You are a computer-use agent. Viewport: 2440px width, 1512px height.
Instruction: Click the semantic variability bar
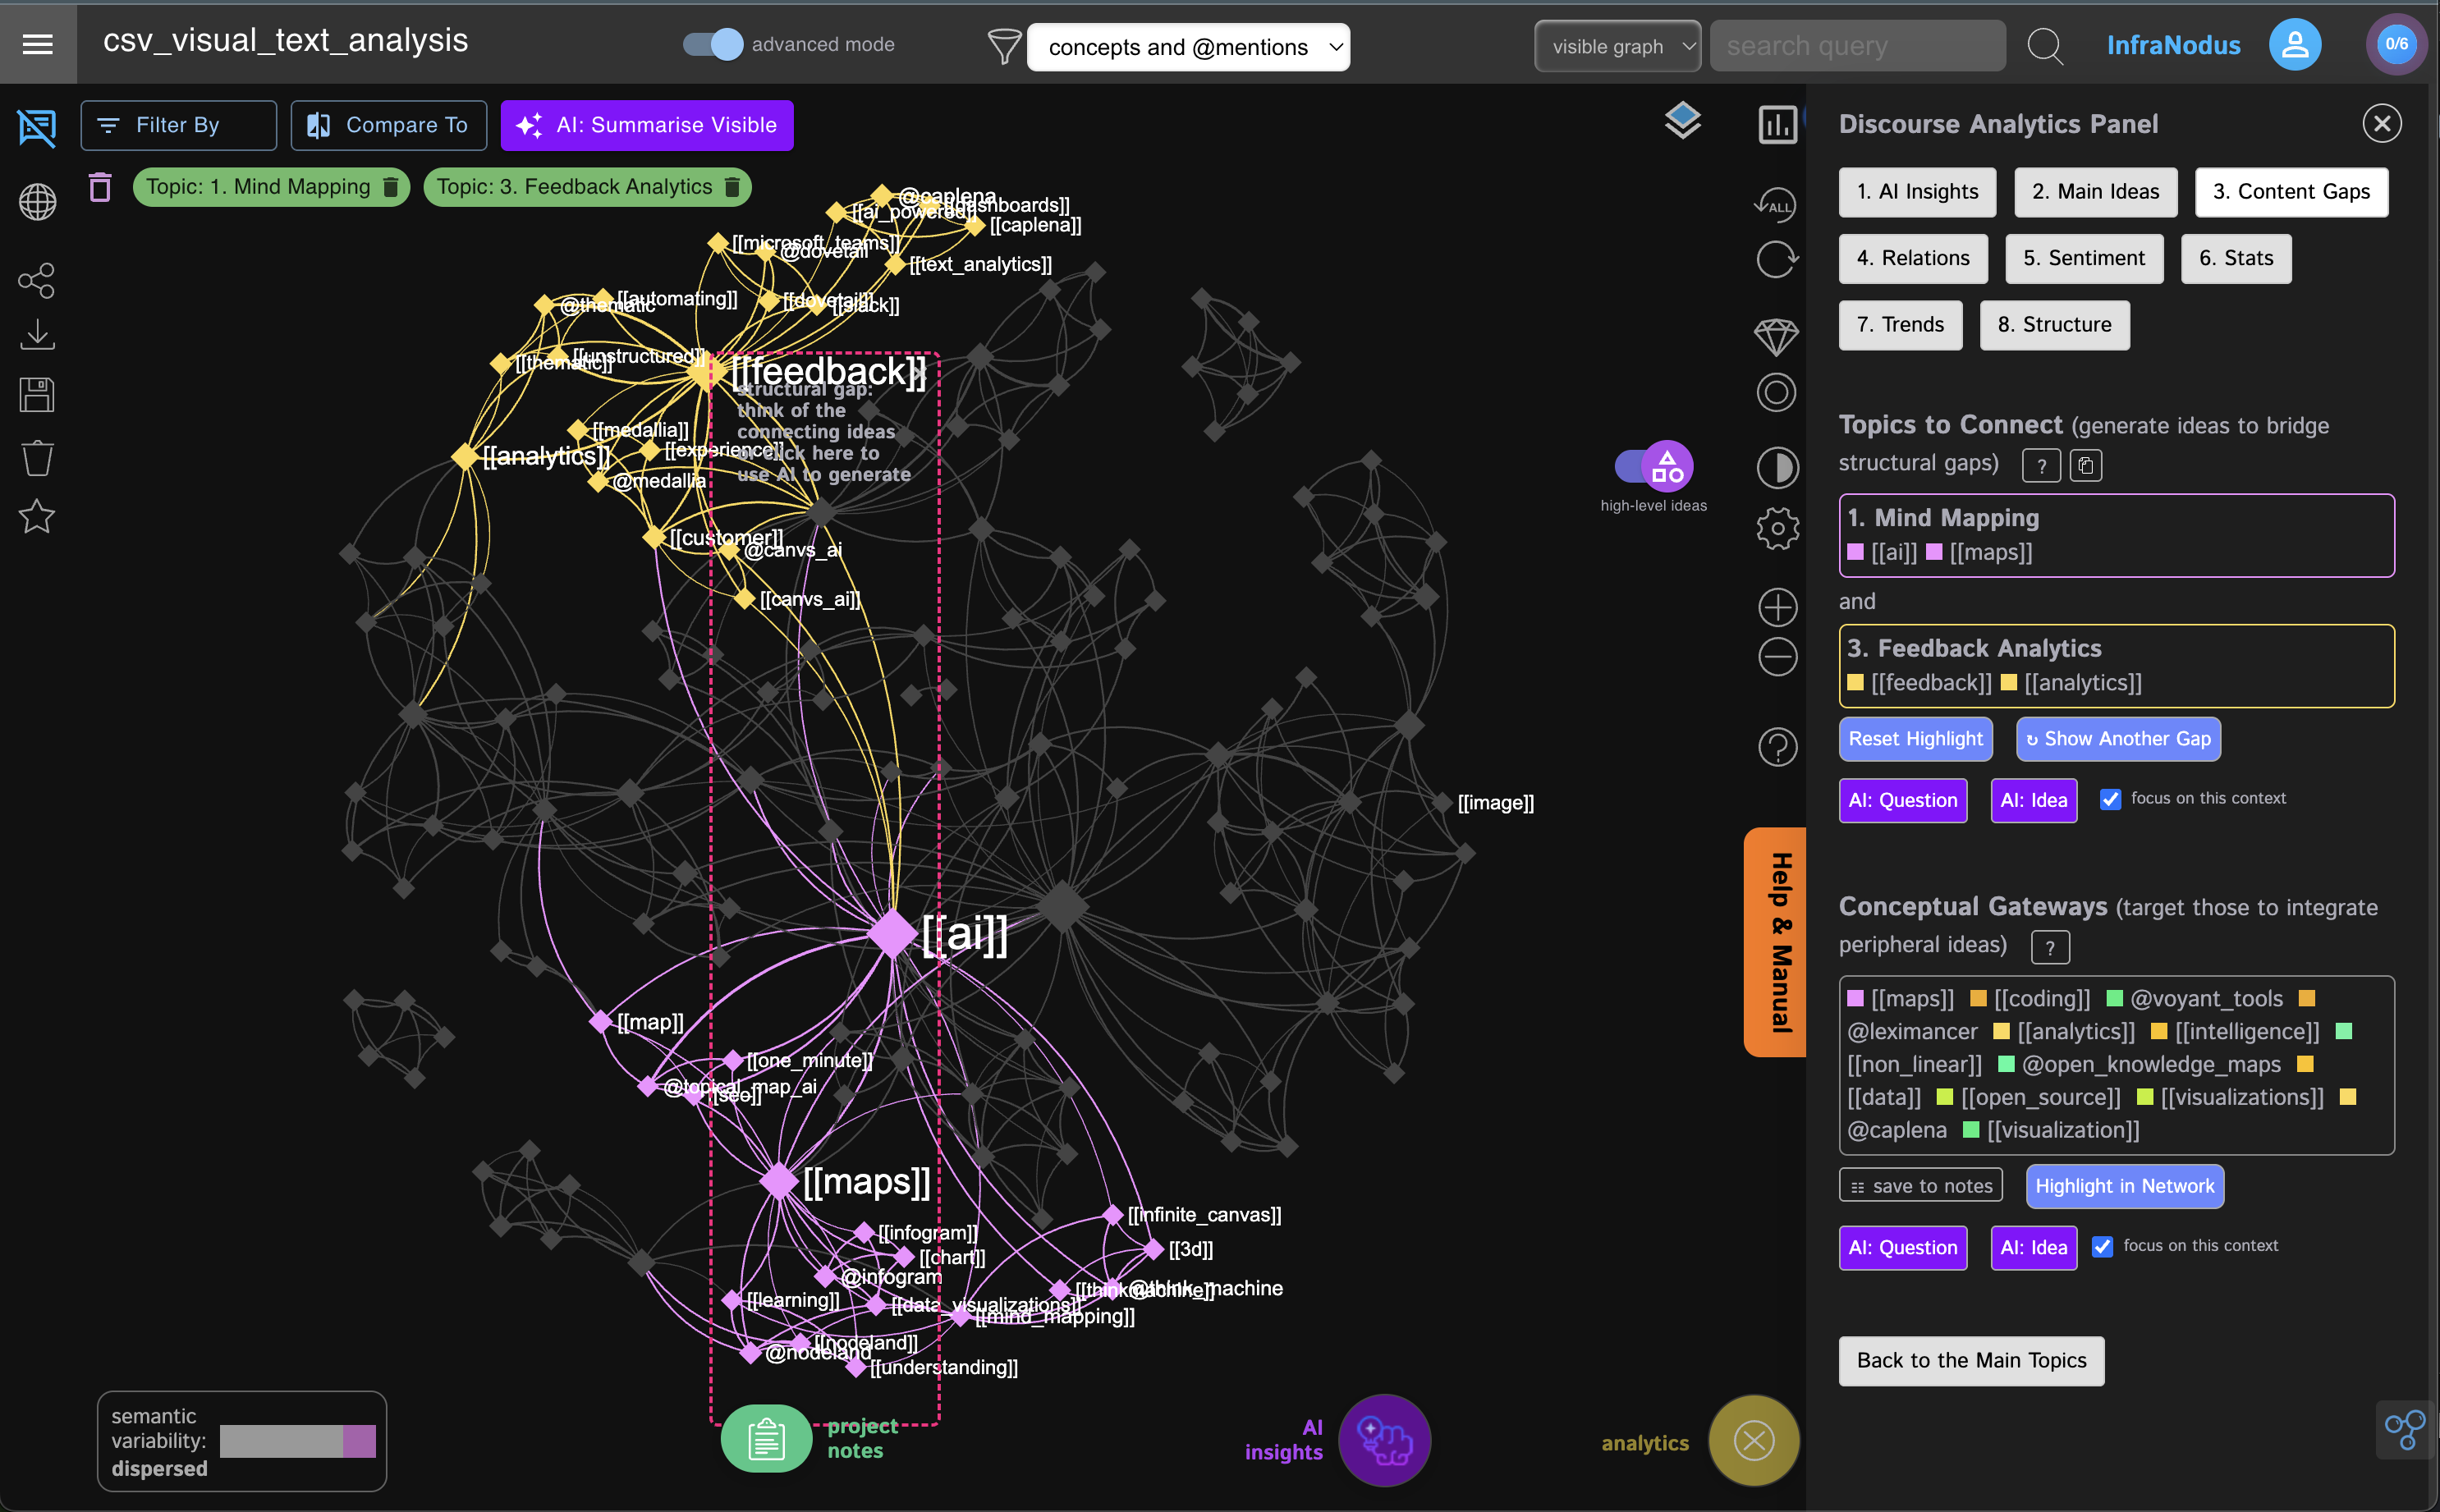coord(297,1441)
